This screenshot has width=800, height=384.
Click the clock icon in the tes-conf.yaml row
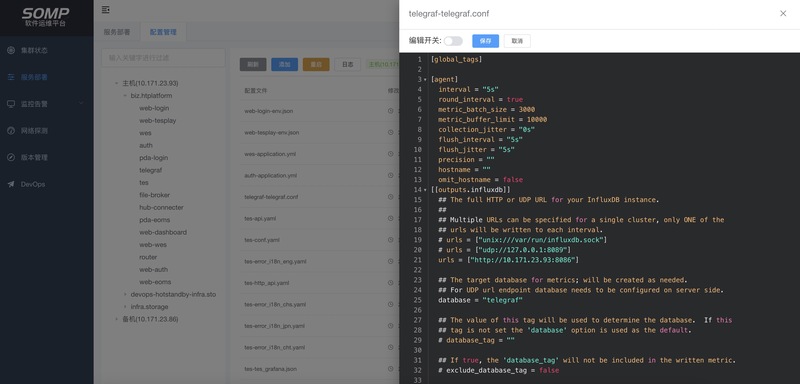click(x=391, y=240)
